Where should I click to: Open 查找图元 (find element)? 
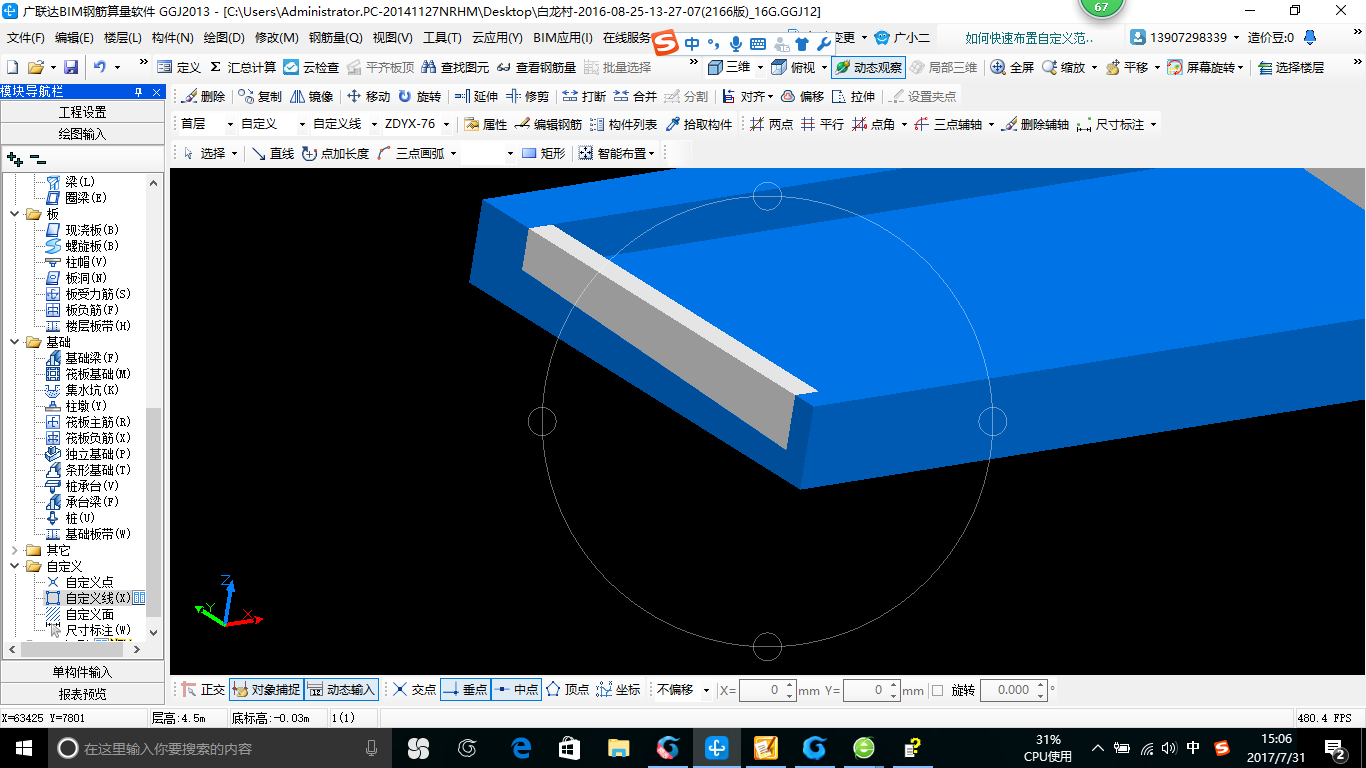[455, 67]
